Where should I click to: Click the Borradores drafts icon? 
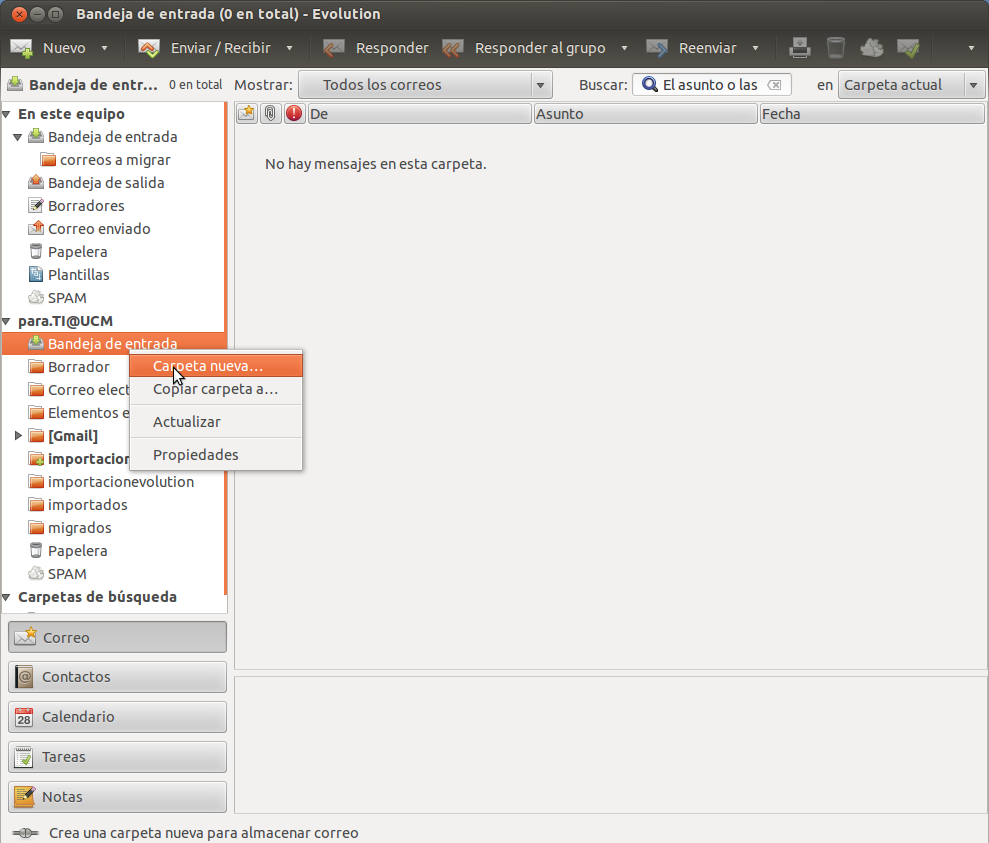point(36,205)
